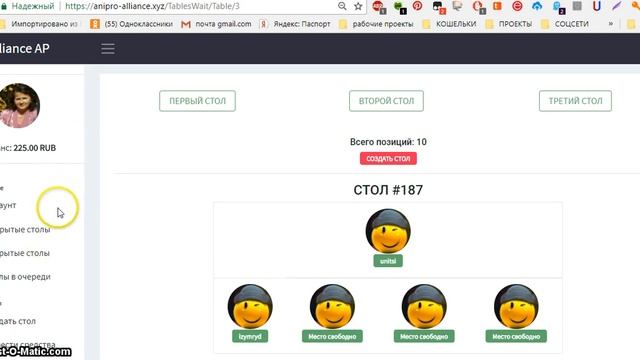Click the столы в очереди sidebar item
The width and height of the screenshot is (640, 360).
(x=25, y=277)
